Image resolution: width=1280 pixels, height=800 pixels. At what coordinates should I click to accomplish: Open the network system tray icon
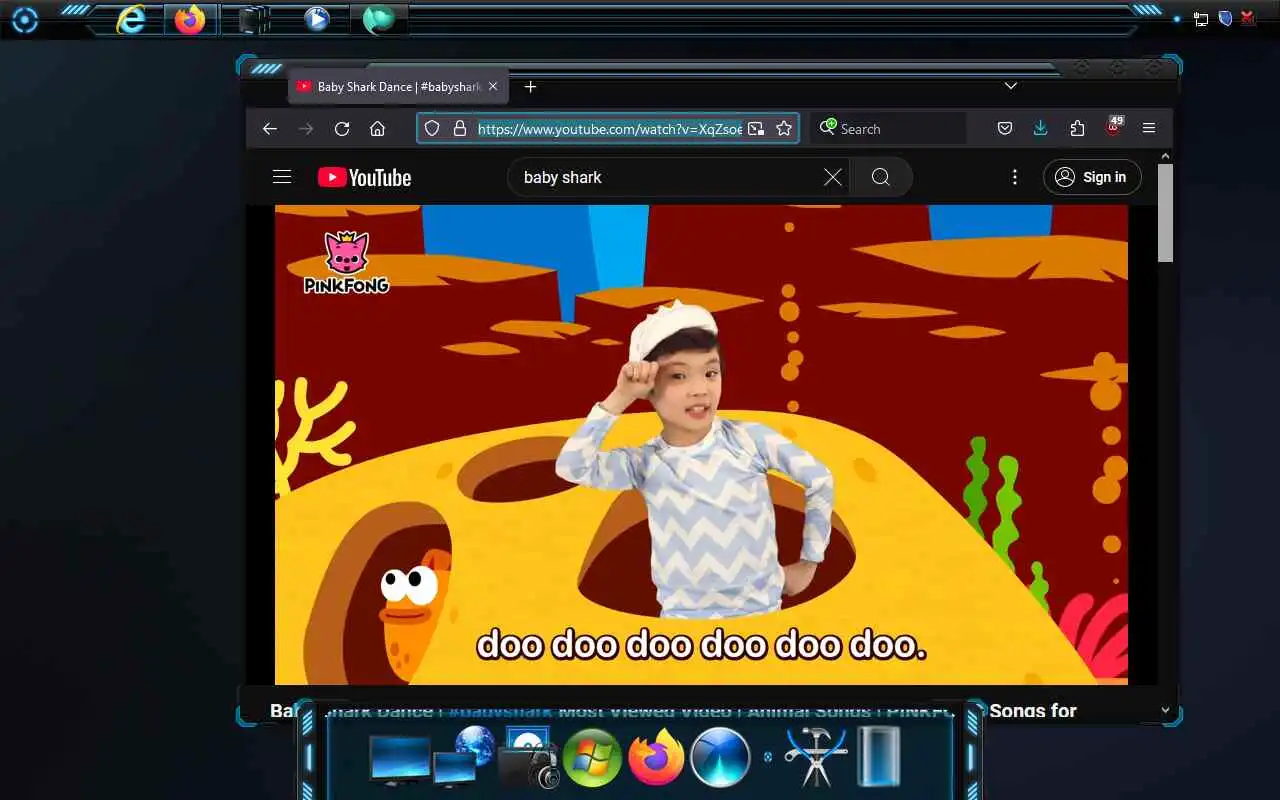[x=1201, y=19]
